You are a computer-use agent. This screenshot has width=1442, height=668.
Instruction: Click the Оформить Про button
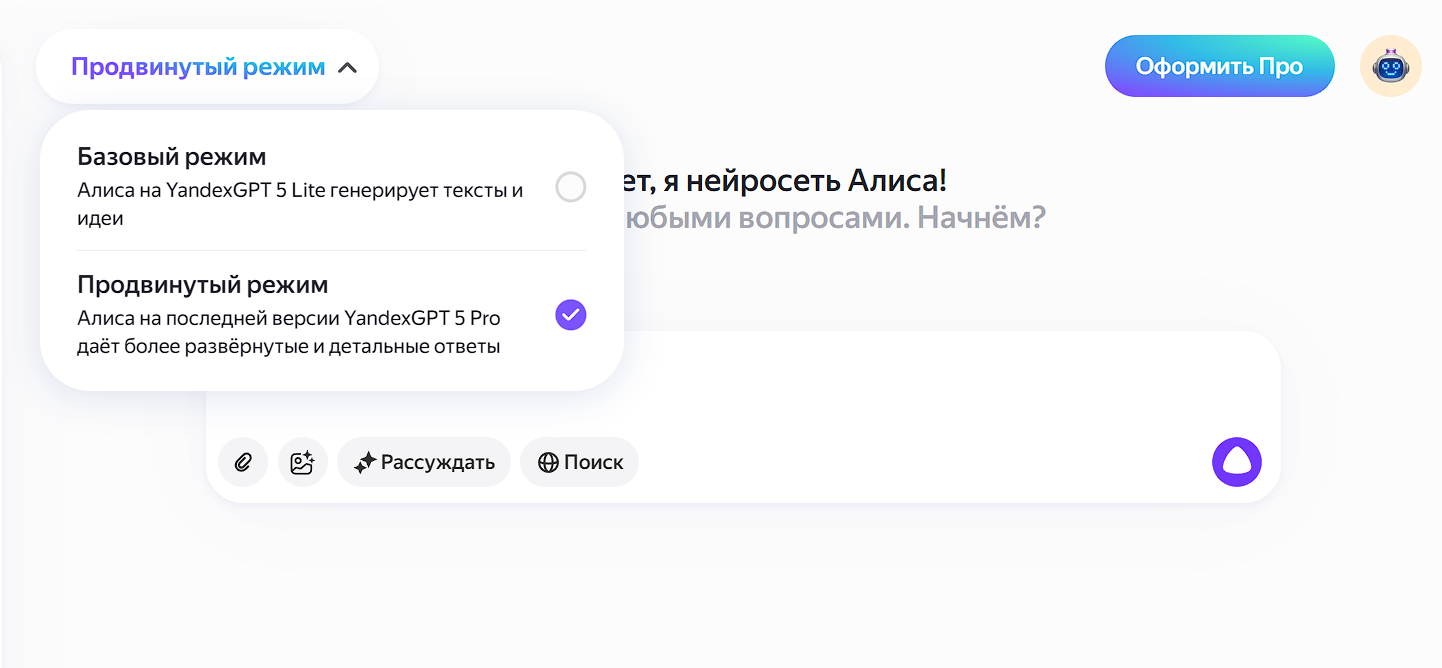coord(1219,67)
